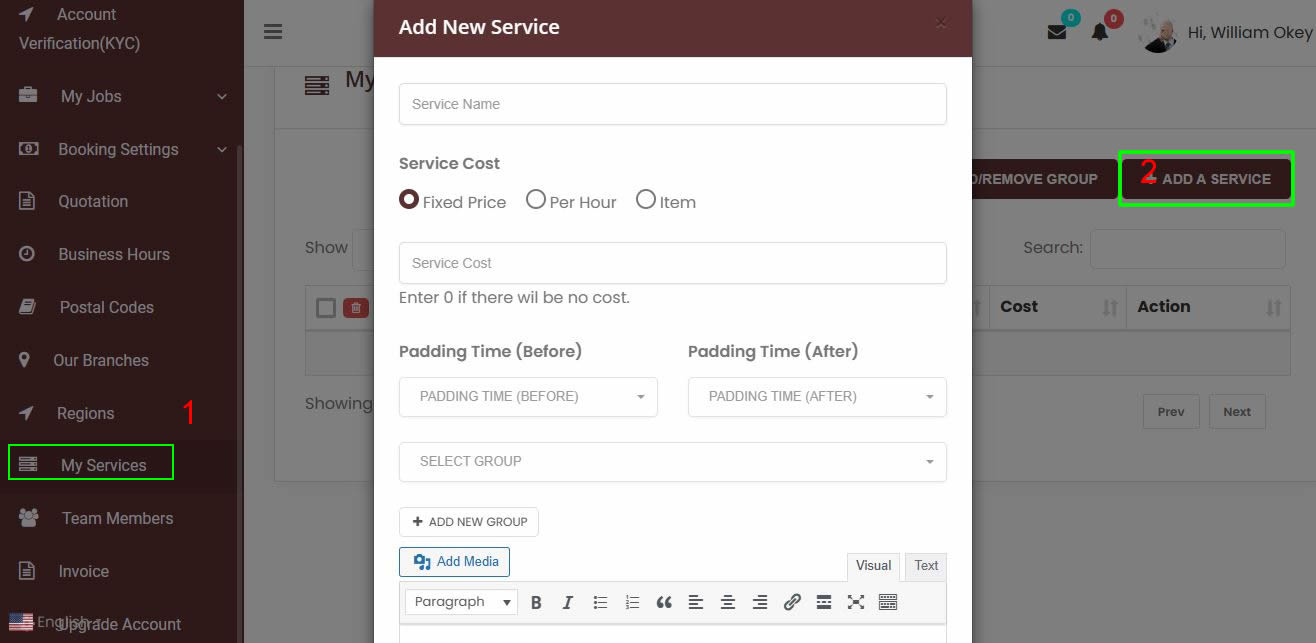Add a blockquote in the editor toolbar
Image resolution: width=1316 pixels, height=643 pixels.
(663, 601)
